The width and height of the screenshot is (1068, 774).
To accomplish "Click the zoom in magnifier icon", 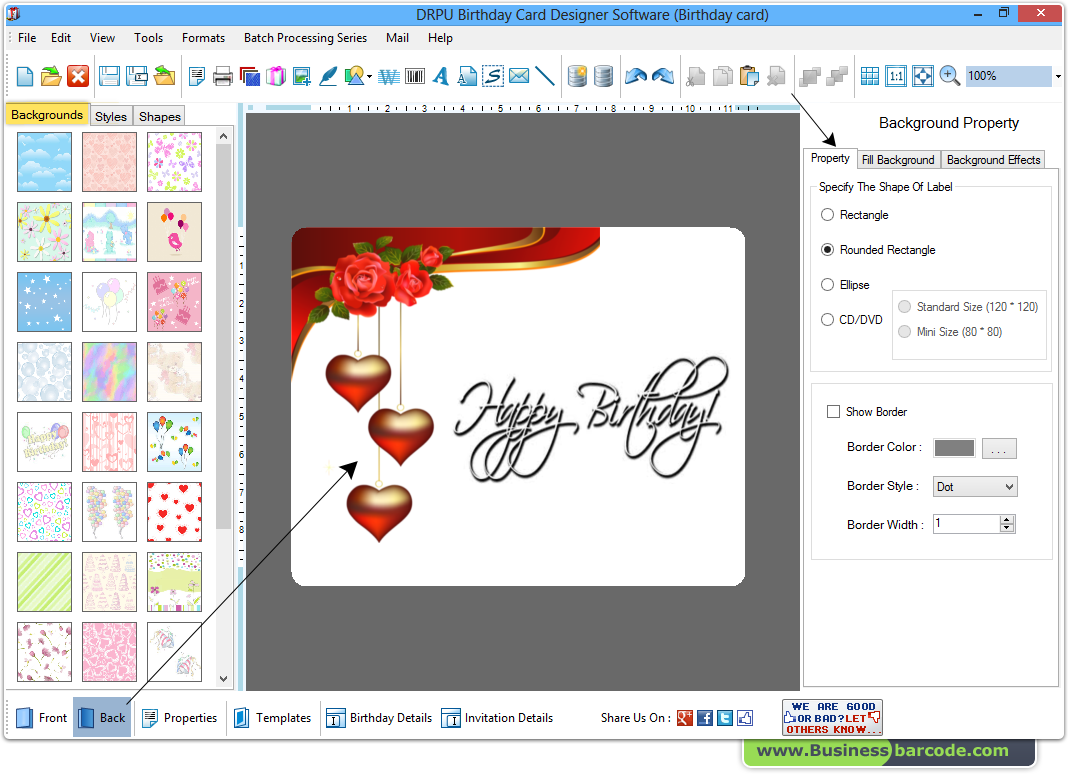I will (949, 76).
